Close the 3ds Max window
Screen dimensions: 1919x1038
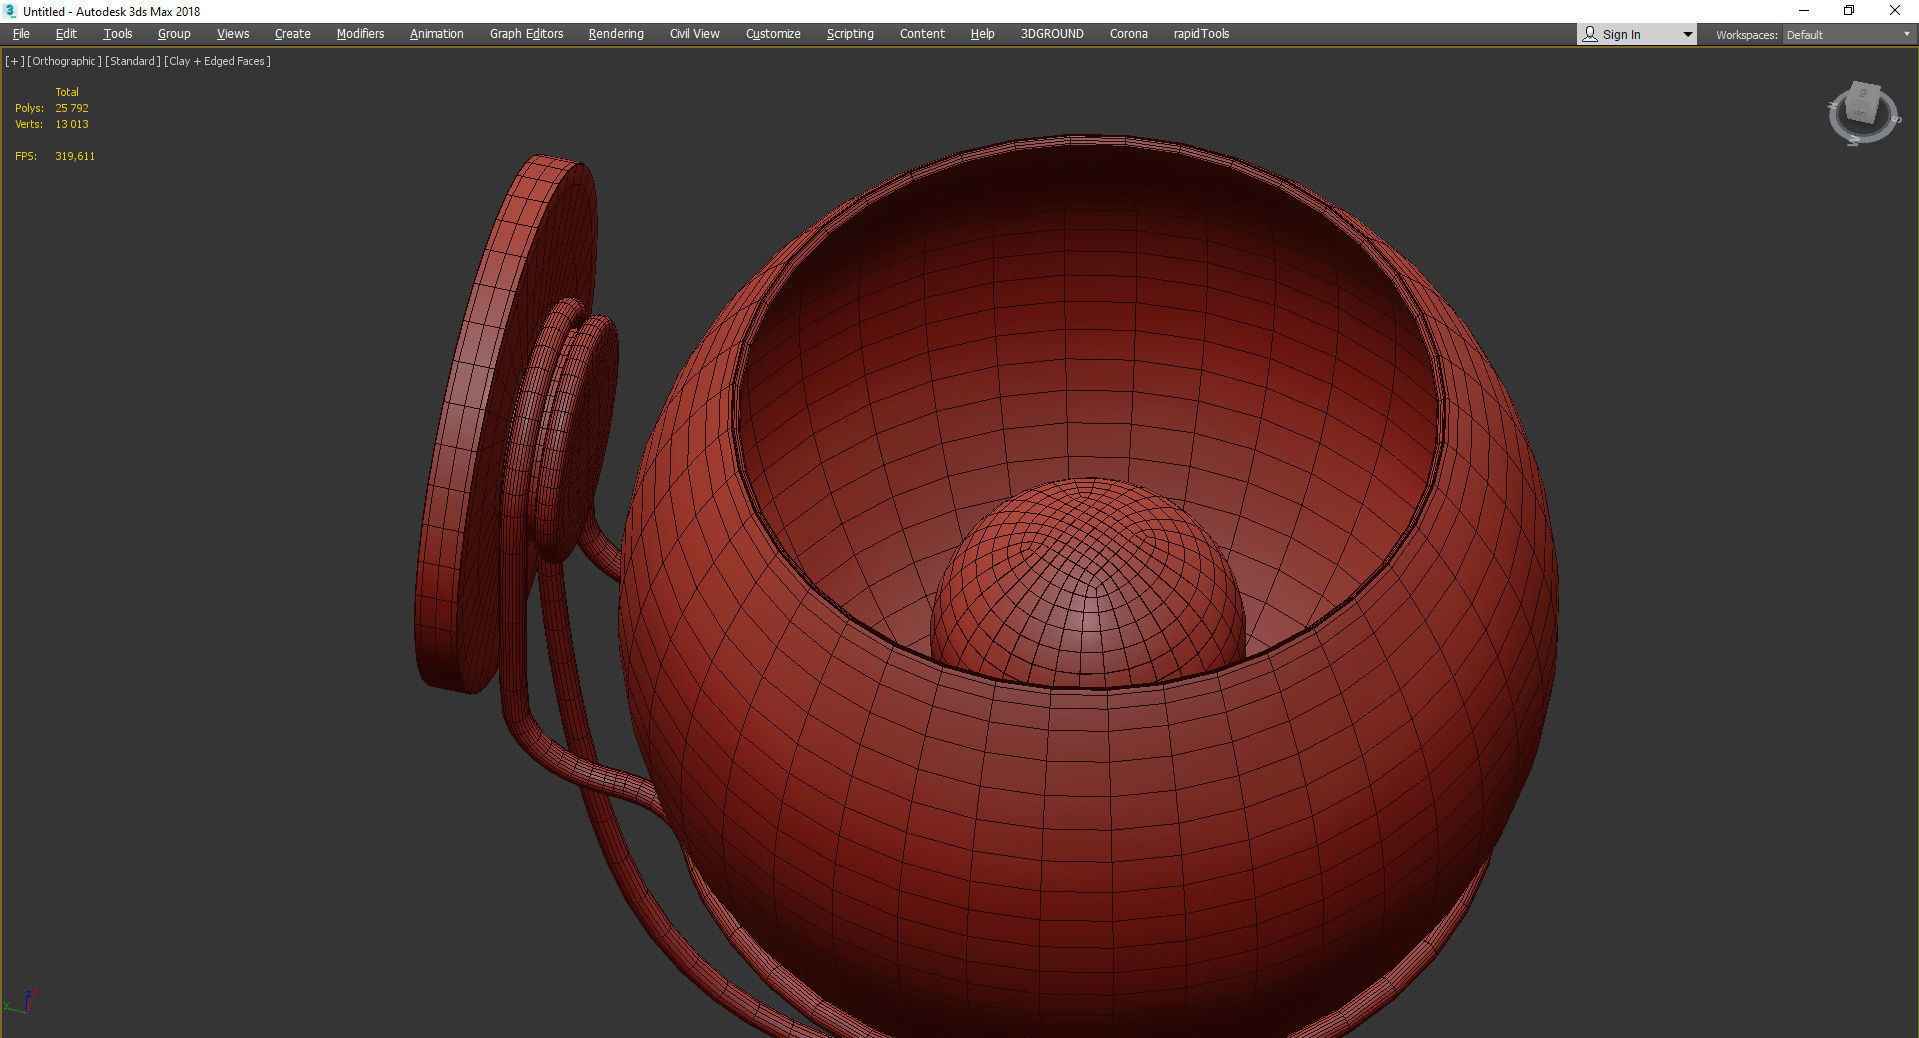point(1894,11)
